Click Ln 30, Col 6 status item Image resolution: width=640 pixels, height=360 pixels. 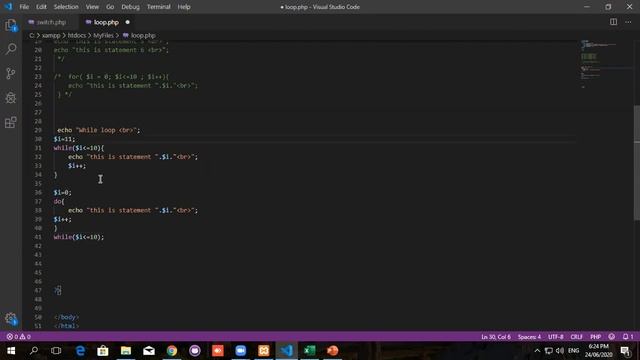pyautogui.click(x=496, y=337)
